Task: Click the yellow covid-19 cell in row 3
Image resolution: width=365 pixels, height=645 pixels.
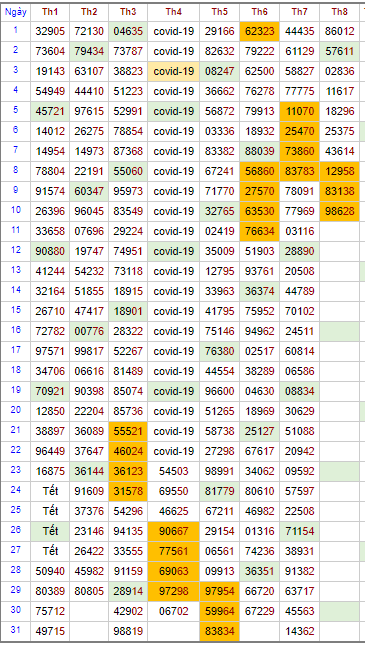Action: pos(174,71)
